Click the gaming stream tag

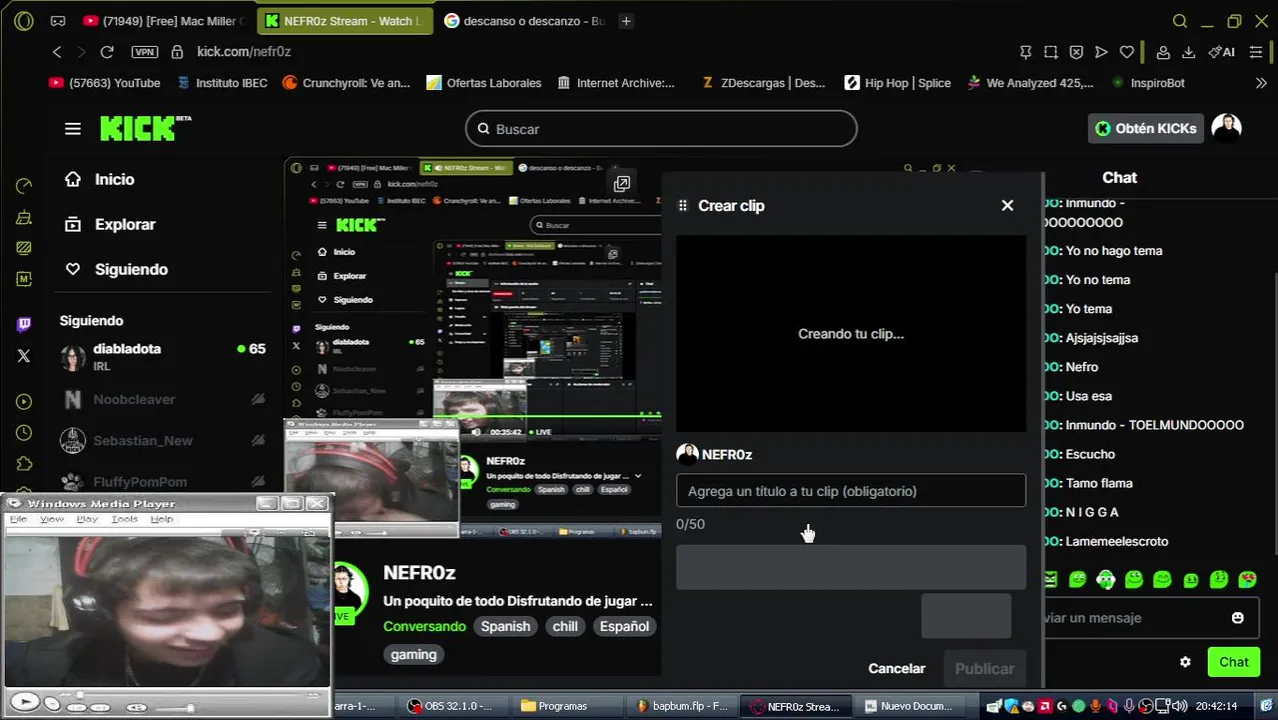[x=413, y=655]
